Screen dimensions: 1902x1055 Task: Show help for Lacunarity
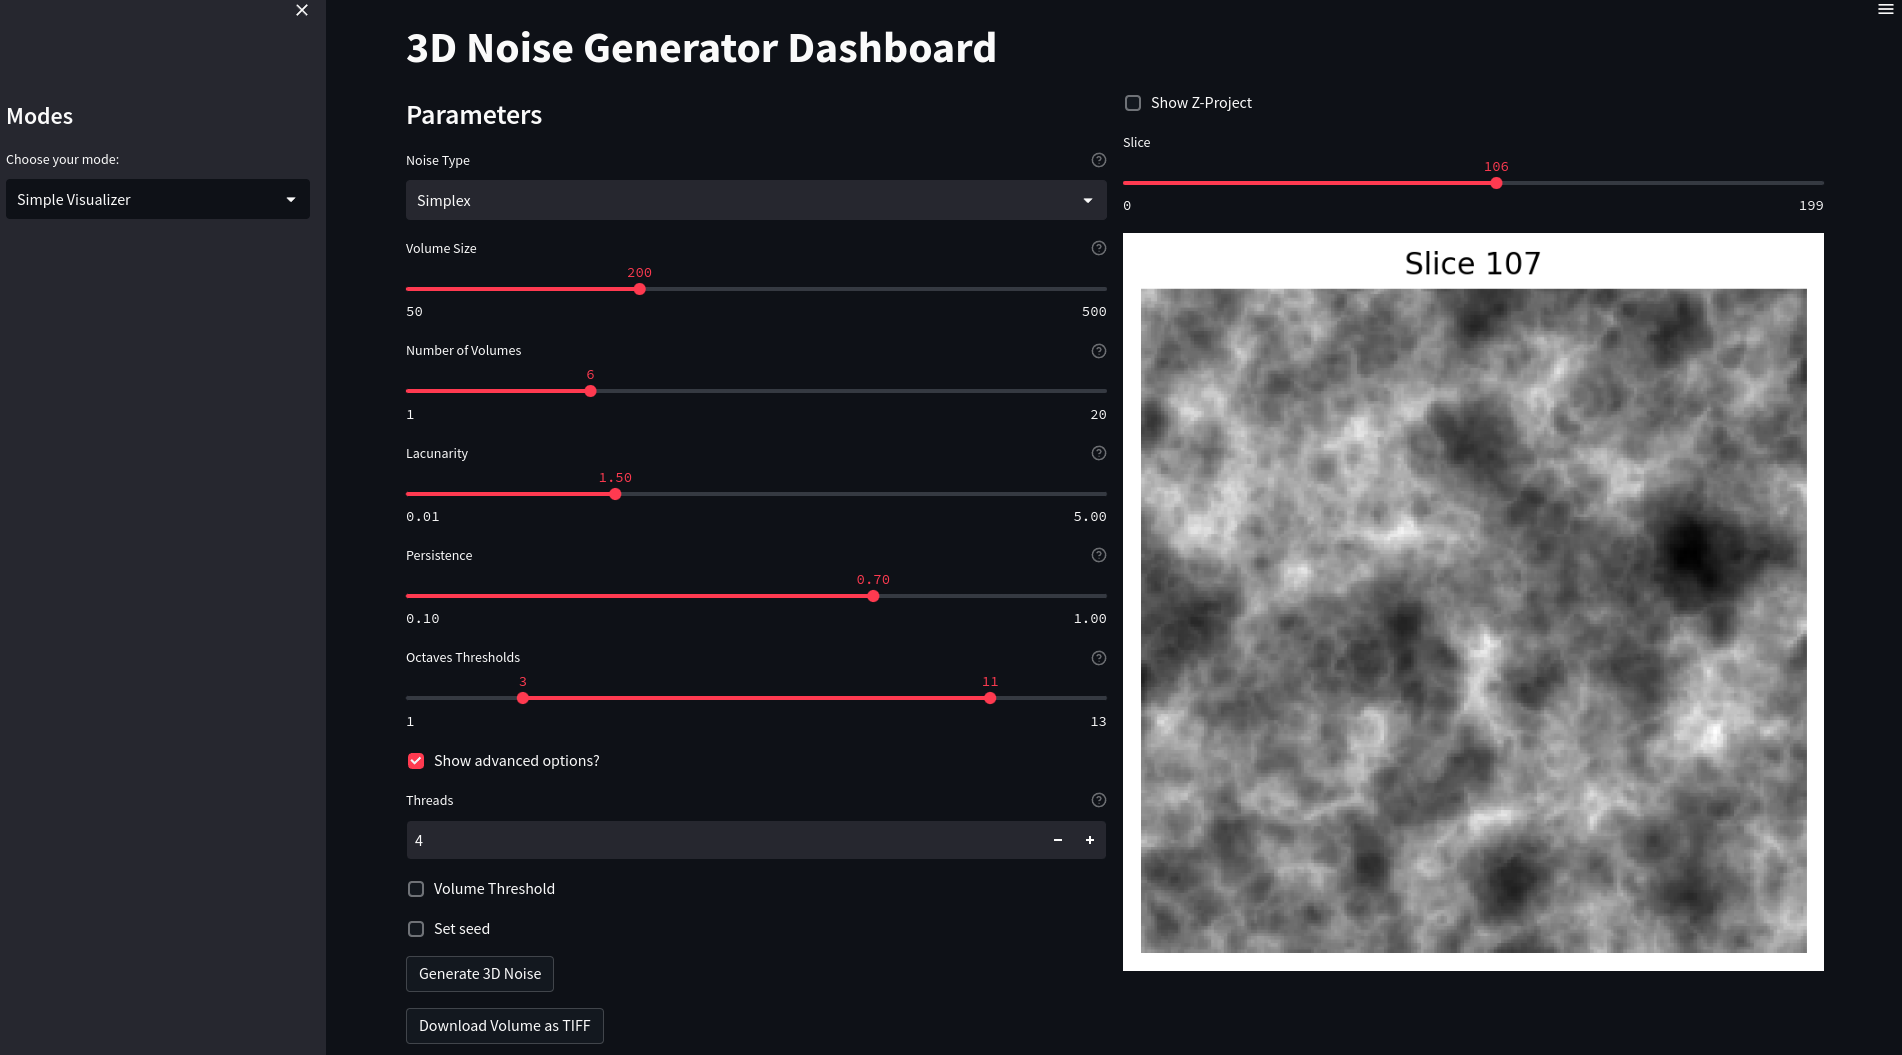(x=1099, y=453)
